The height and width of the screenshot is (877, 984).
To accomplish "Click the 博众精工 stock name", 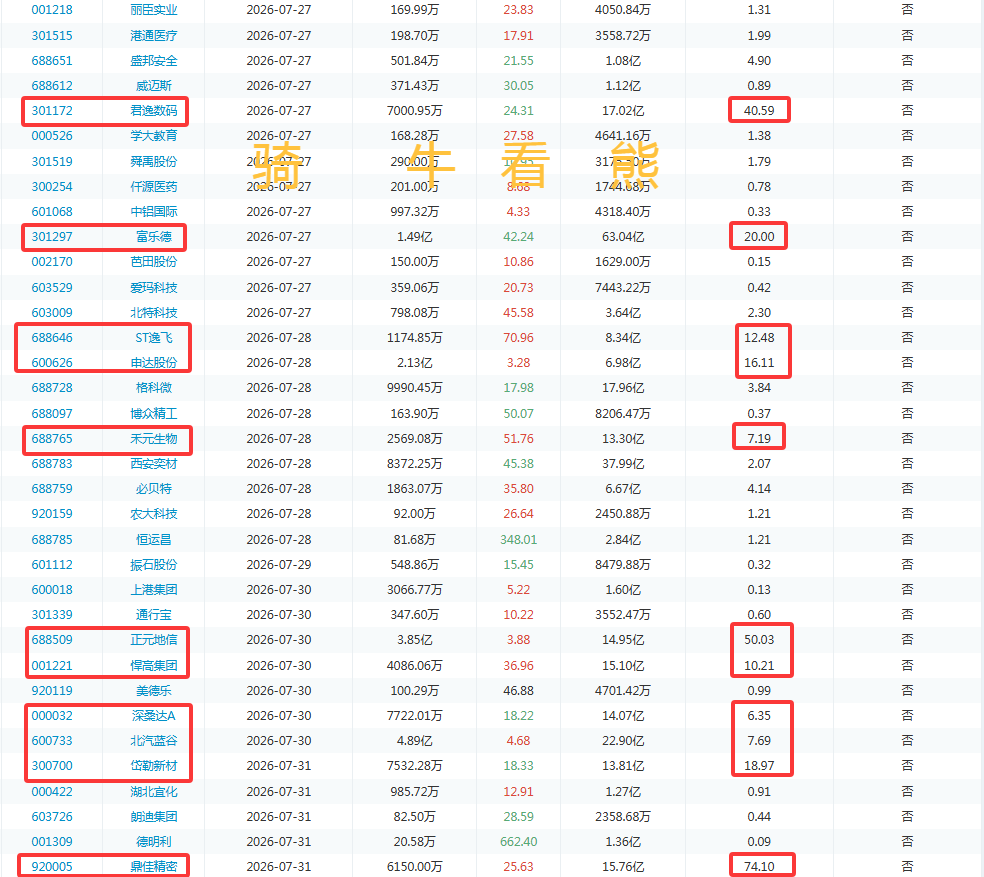I will pyautogui.click(x=154, y=414).
